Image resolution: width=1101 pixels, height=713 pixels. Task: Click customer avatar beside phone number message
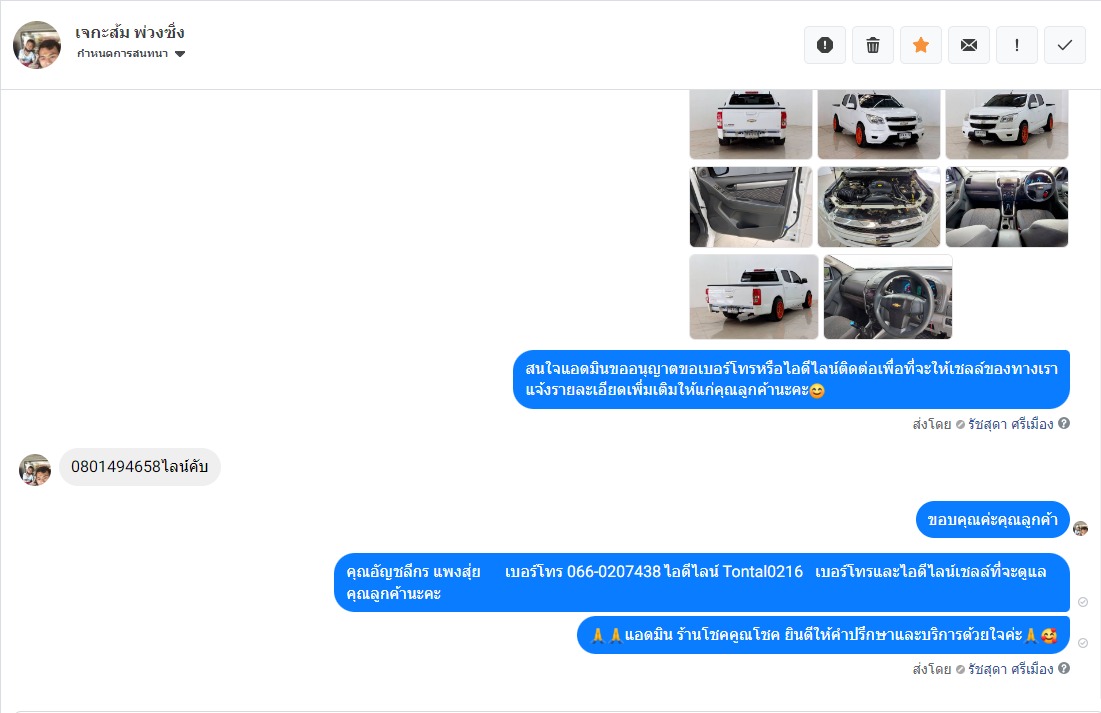(x=35, y=470)
